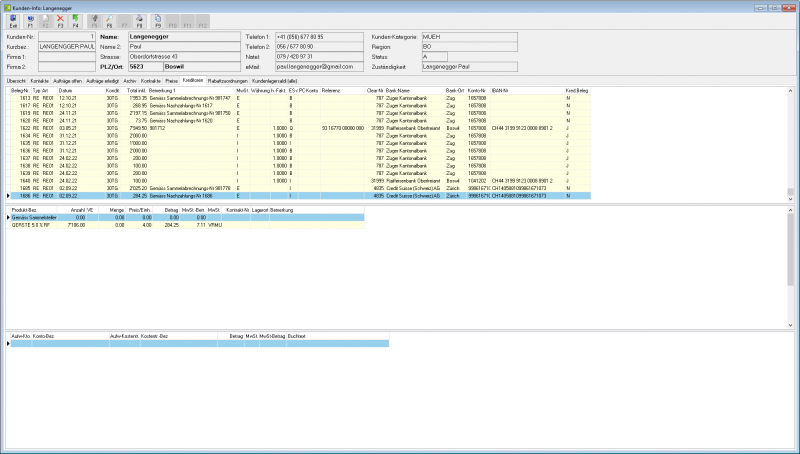Click the red X F3 icon

[60, 21]
